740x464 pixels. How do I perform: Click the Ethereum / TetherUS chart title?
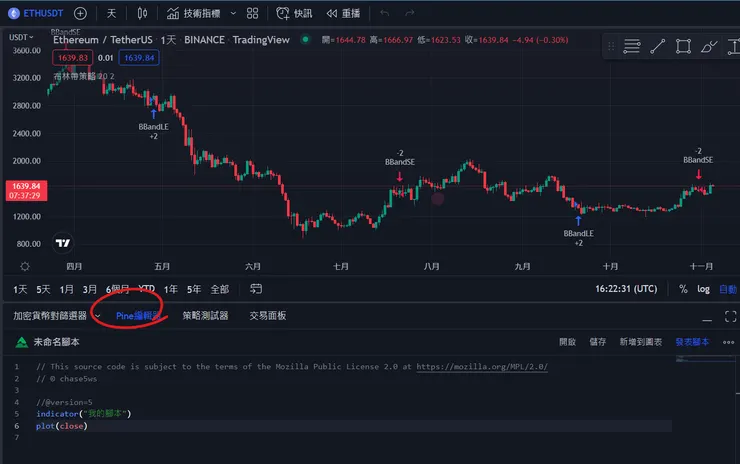tap(102, 40)
